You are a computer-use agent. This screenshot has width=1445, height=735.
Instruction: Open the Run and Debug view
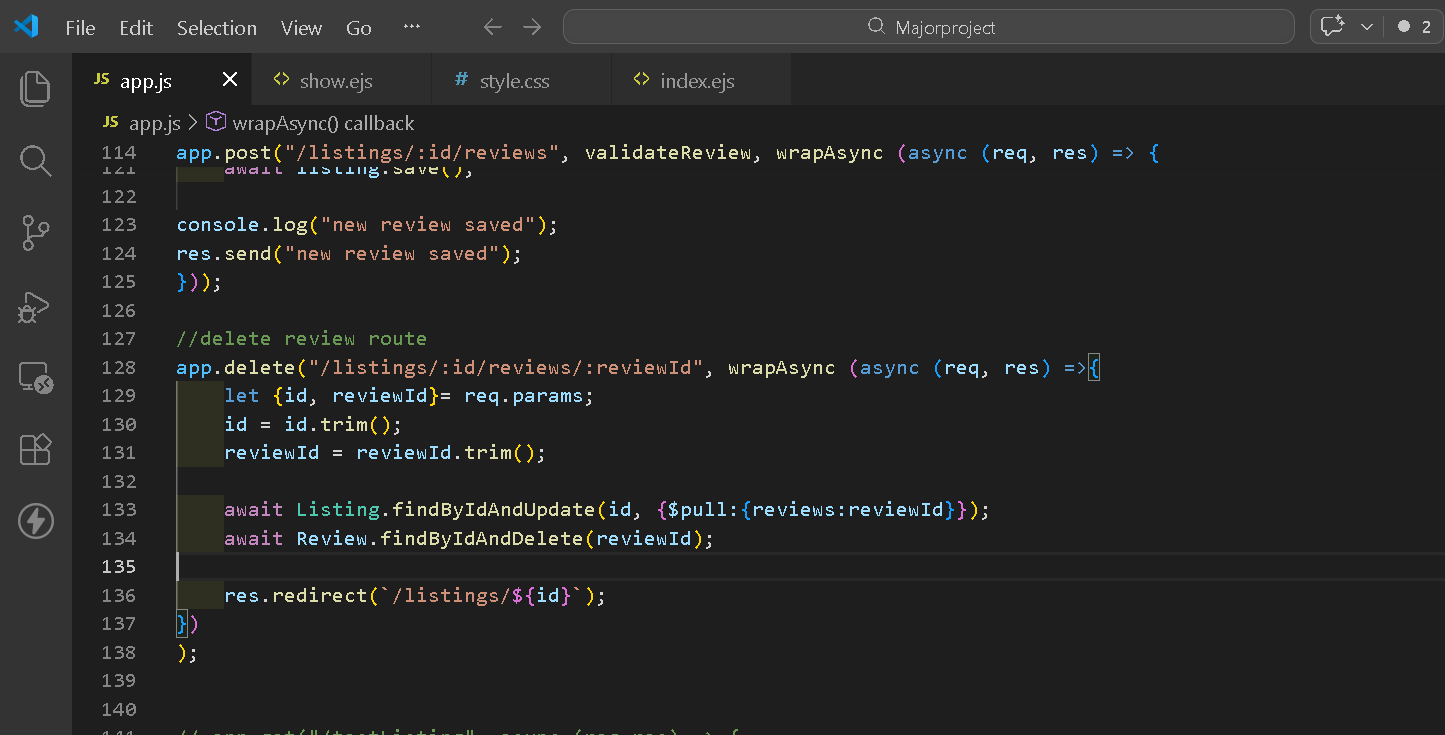point(35,306)
